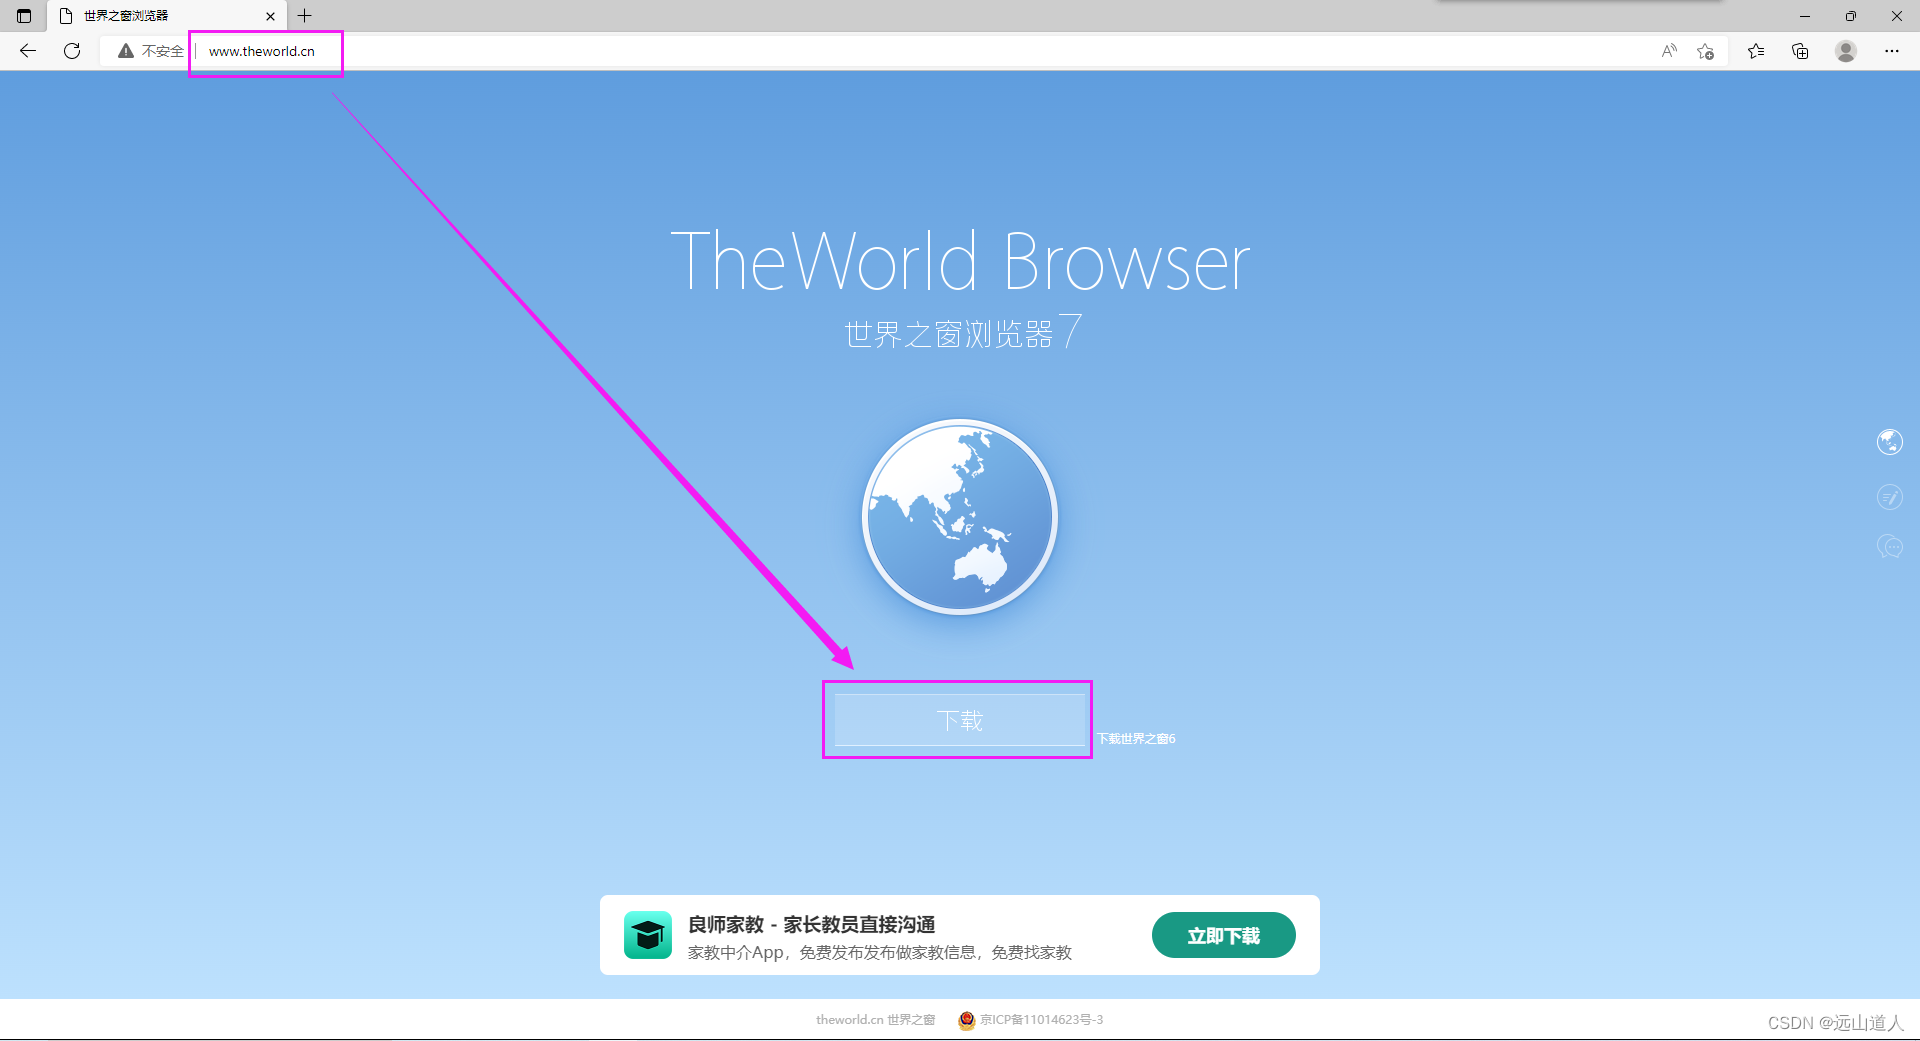Click the 下载 download button
1920x1041 pixels.
point(960,720)
